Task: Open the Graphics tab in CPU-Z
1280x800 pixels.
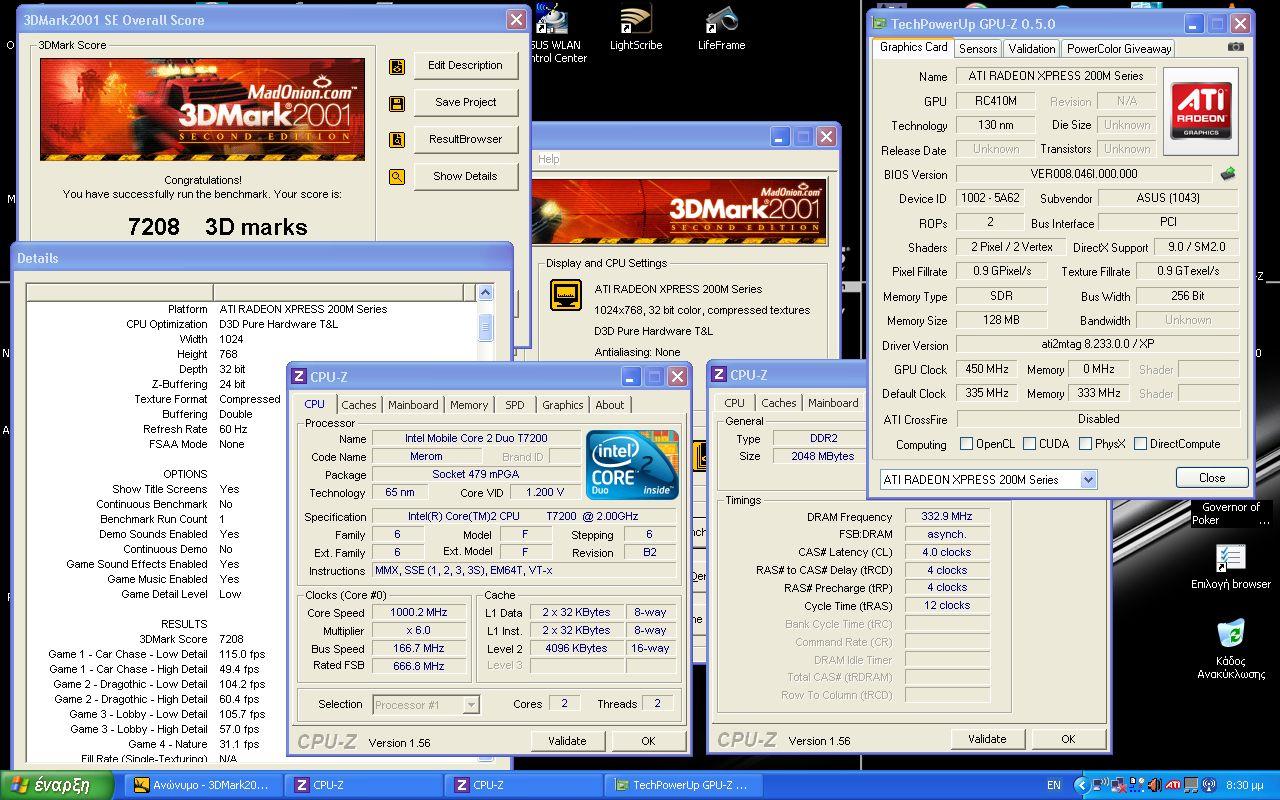Action: tap(562, 405)
